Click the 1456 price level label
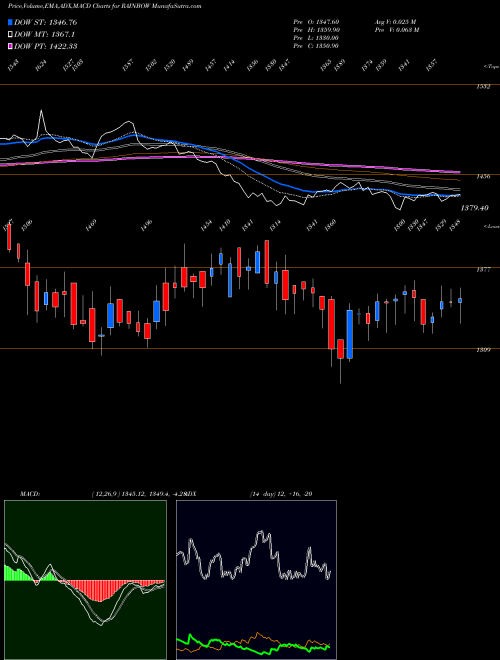 click(484, 177)
